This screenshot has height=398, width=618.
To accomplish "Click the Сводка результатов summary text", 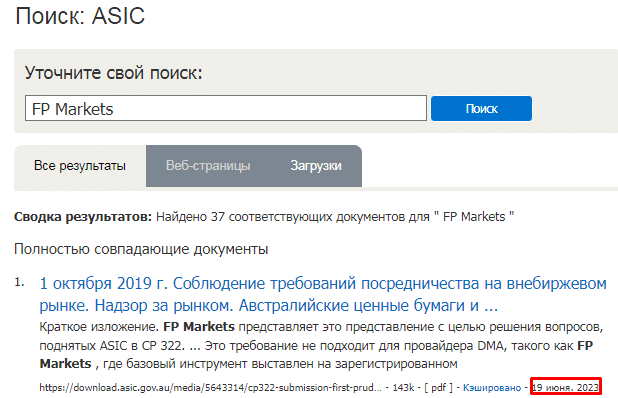I will point(264,217).
